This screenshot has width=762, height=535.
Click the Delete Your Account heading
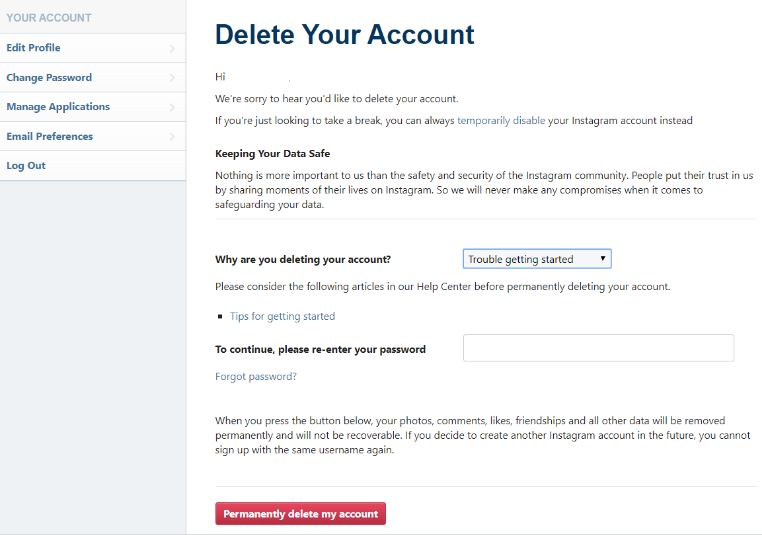(345, 34)
